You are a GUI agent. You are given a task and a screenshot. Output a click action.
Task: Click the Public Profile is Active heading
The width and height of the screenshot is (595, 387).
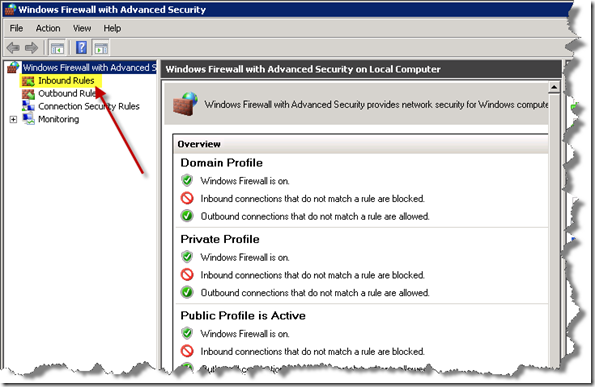pyautogui.click(x=243, y=315)
